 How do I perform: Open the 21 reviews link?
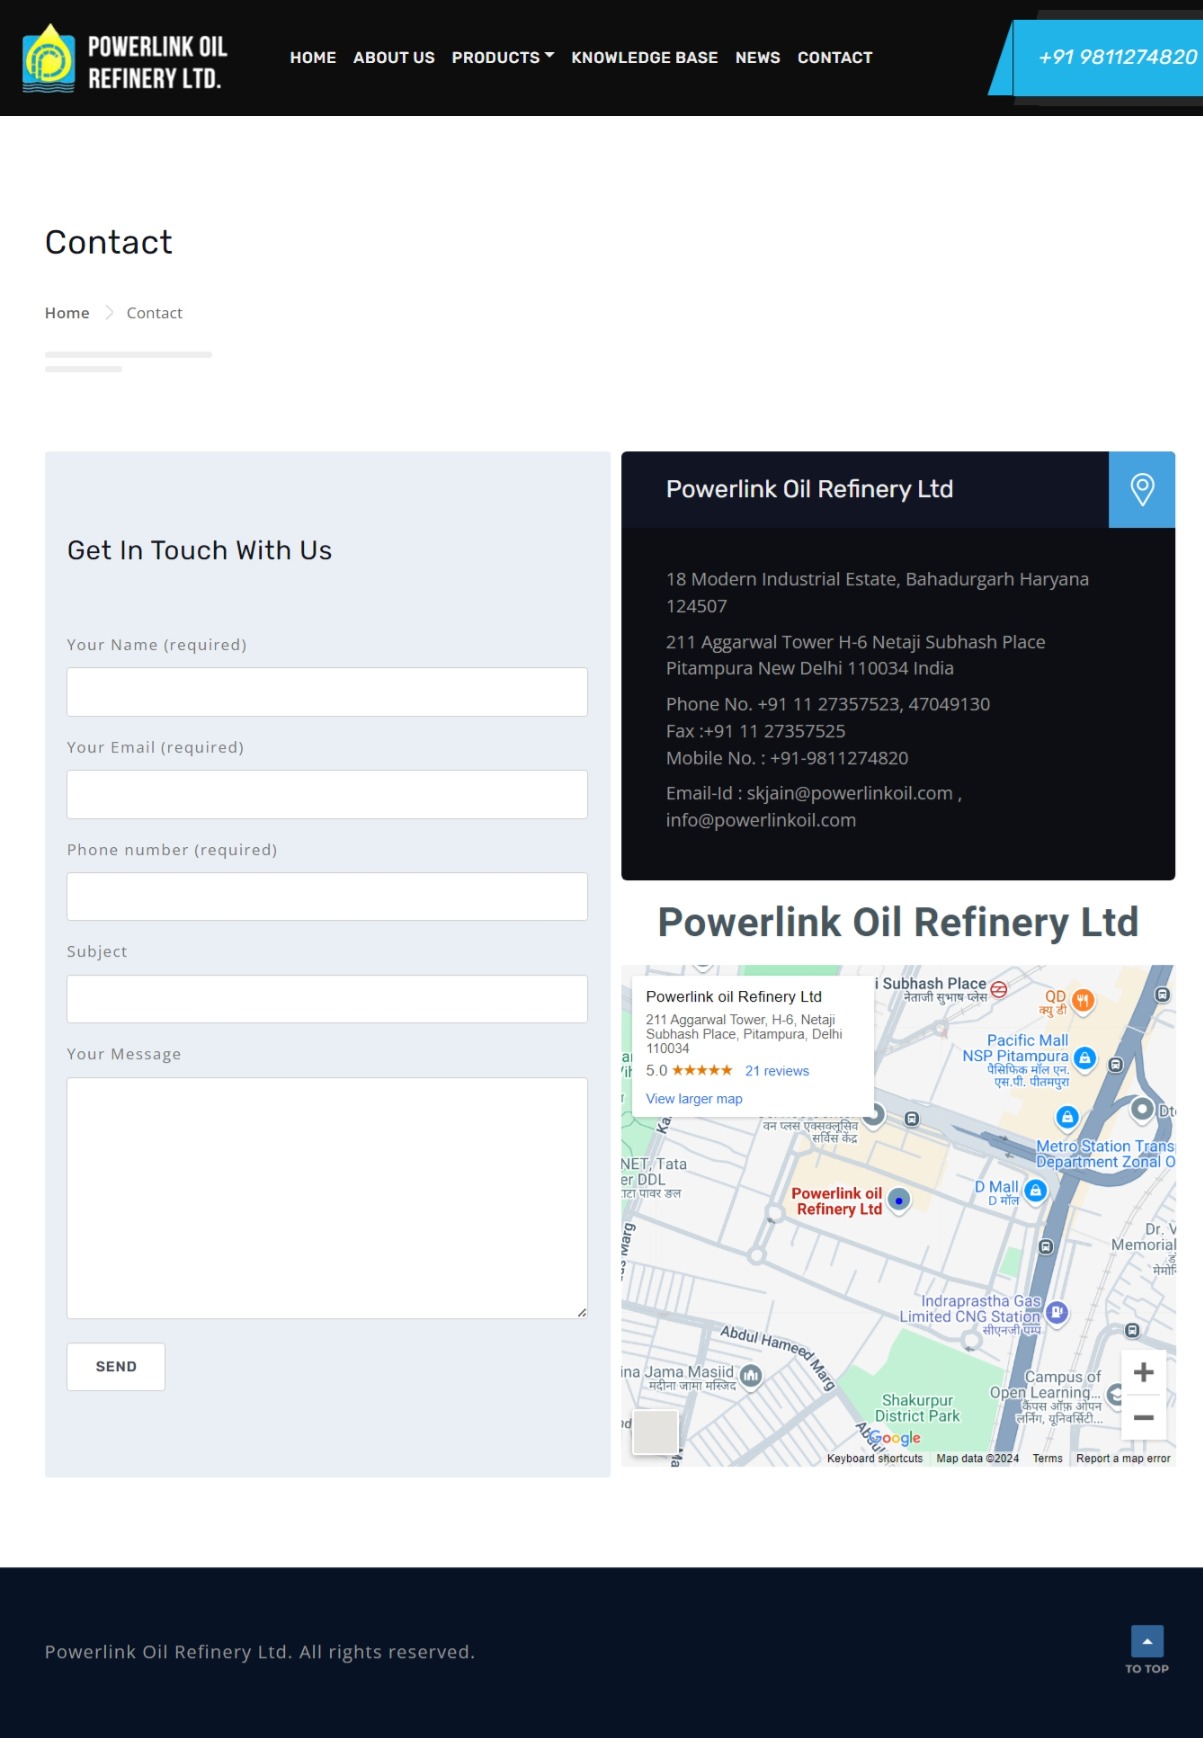[776, 1071]
